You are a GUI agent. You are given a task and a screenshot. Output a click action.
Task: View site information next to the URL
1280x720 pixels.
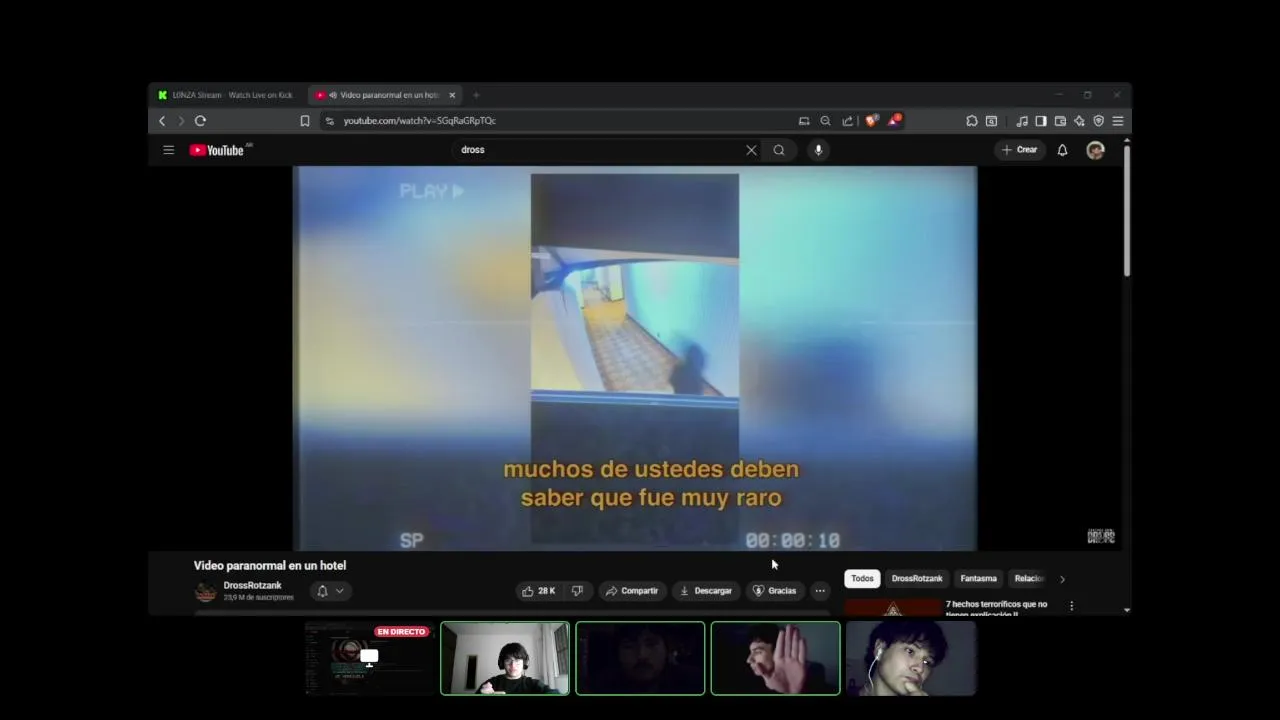[x=330, y=121]
